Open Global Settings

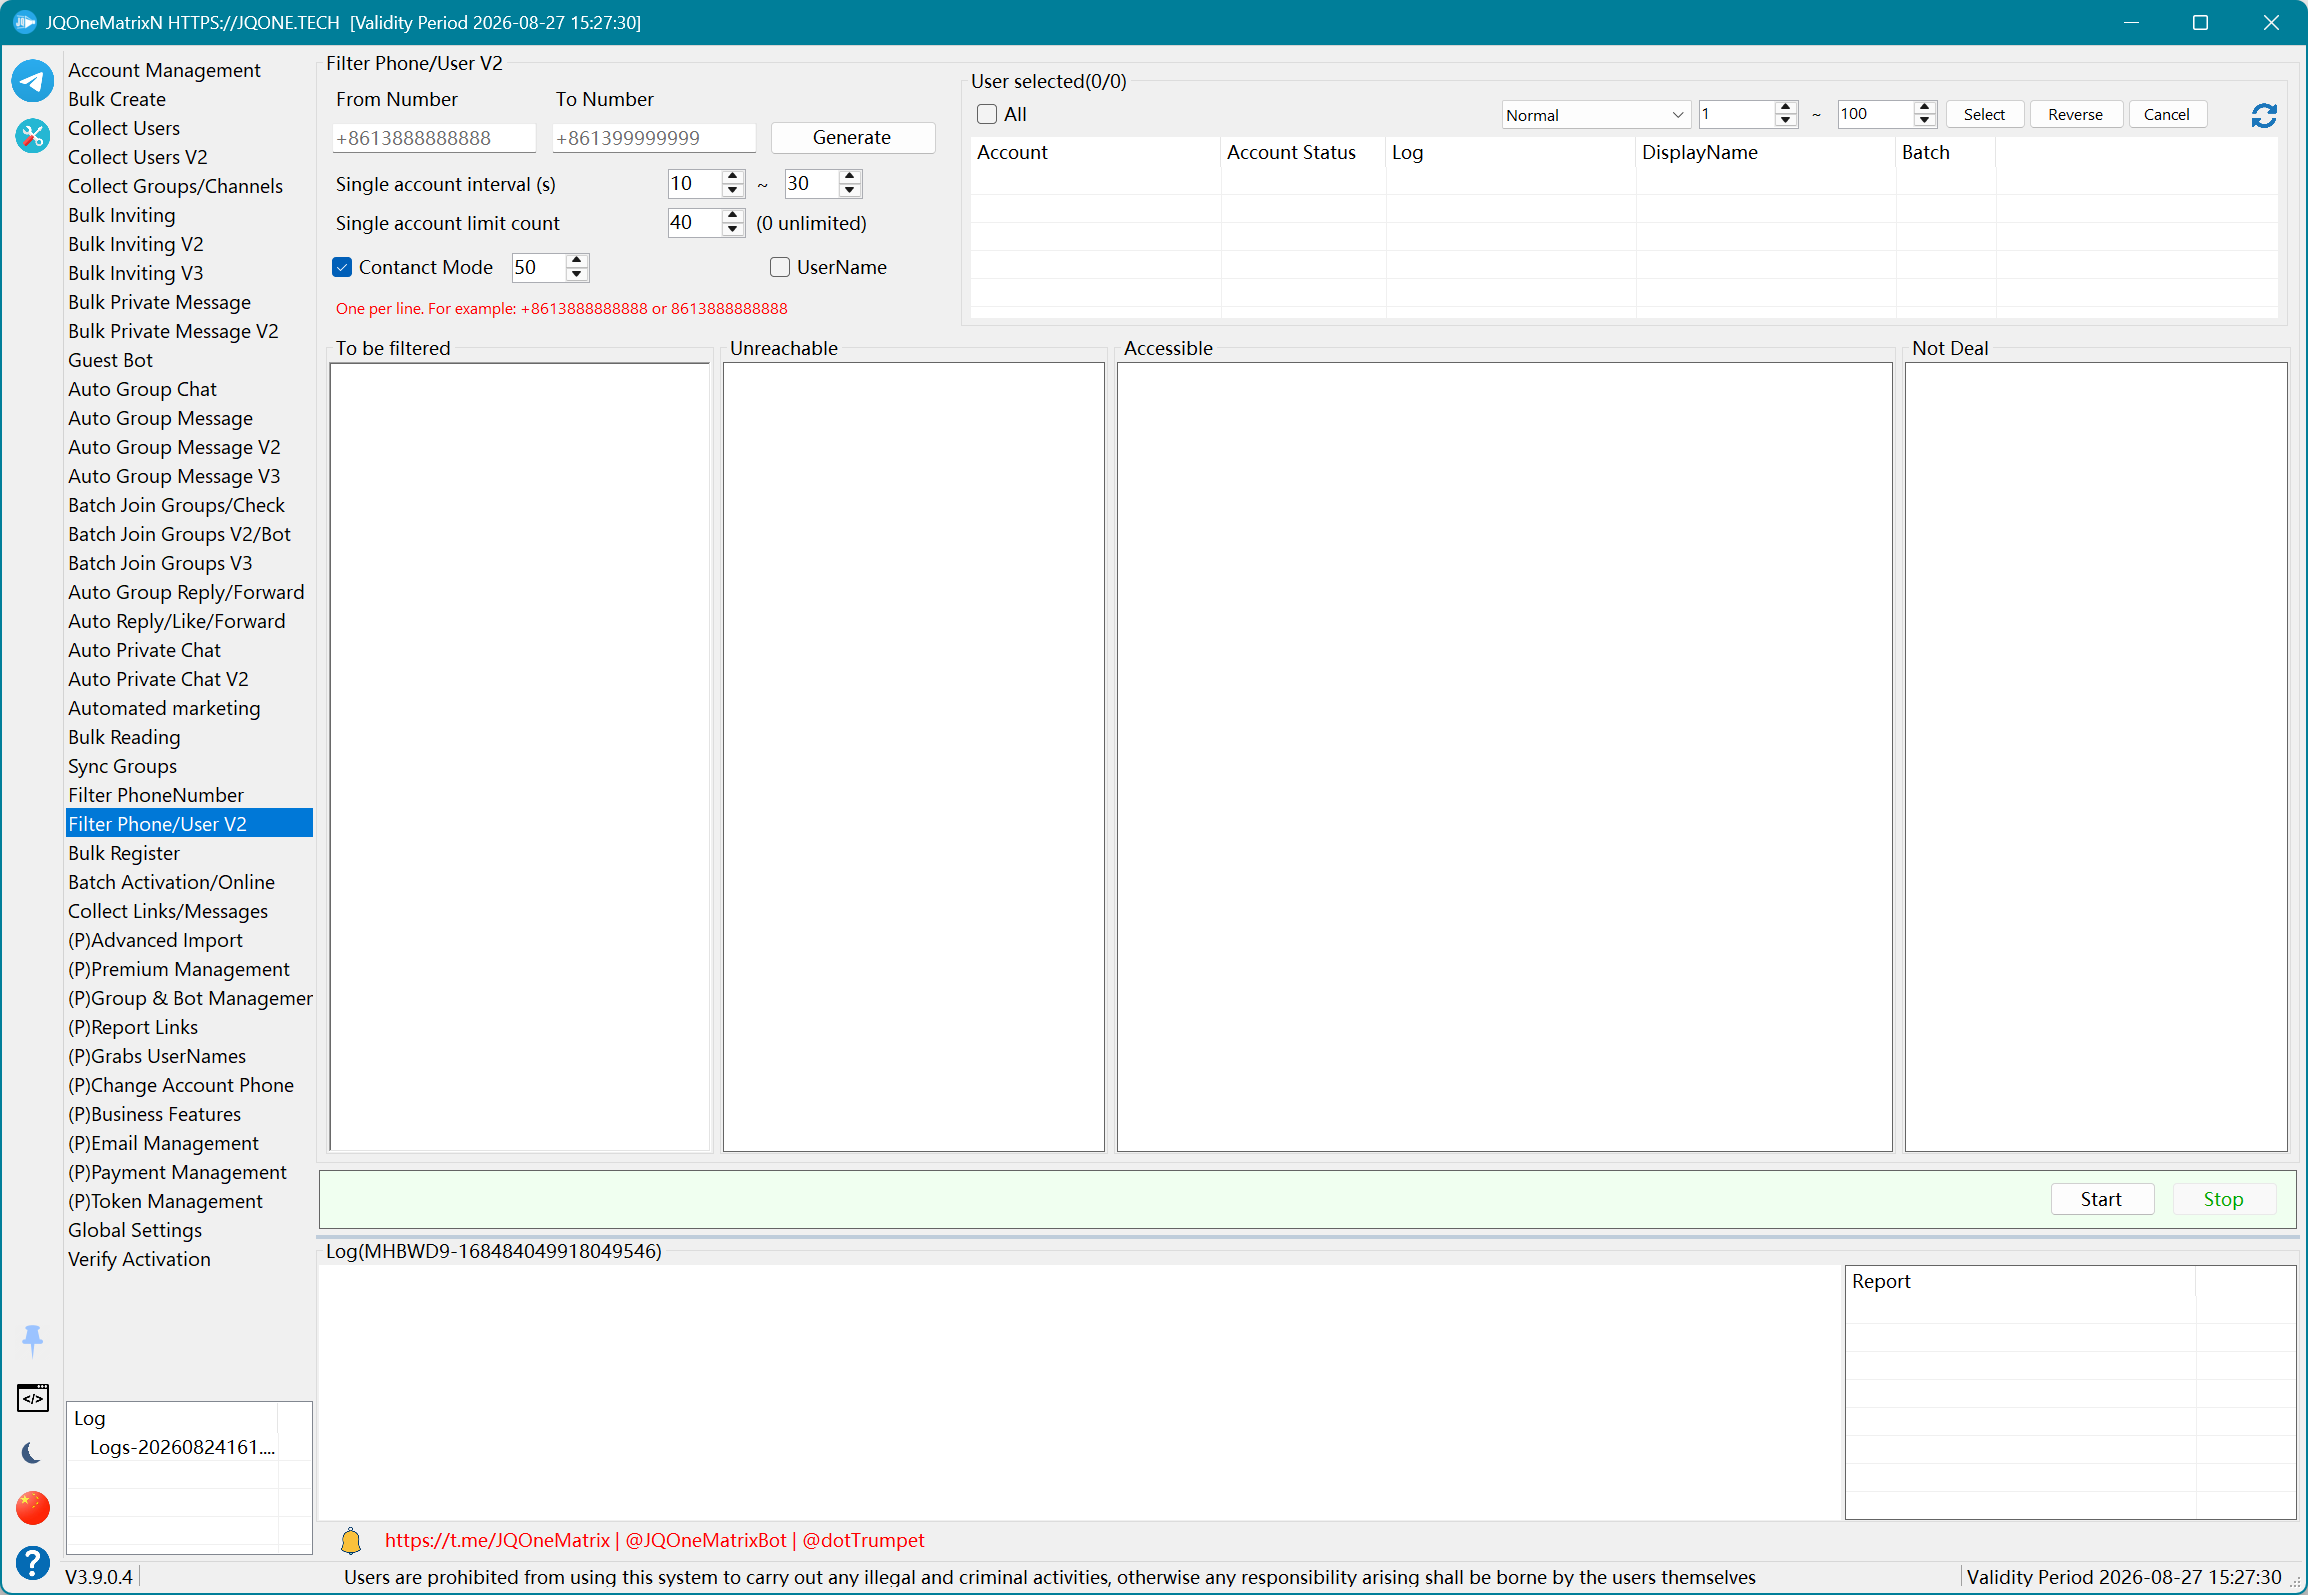tap(135, 1230)
